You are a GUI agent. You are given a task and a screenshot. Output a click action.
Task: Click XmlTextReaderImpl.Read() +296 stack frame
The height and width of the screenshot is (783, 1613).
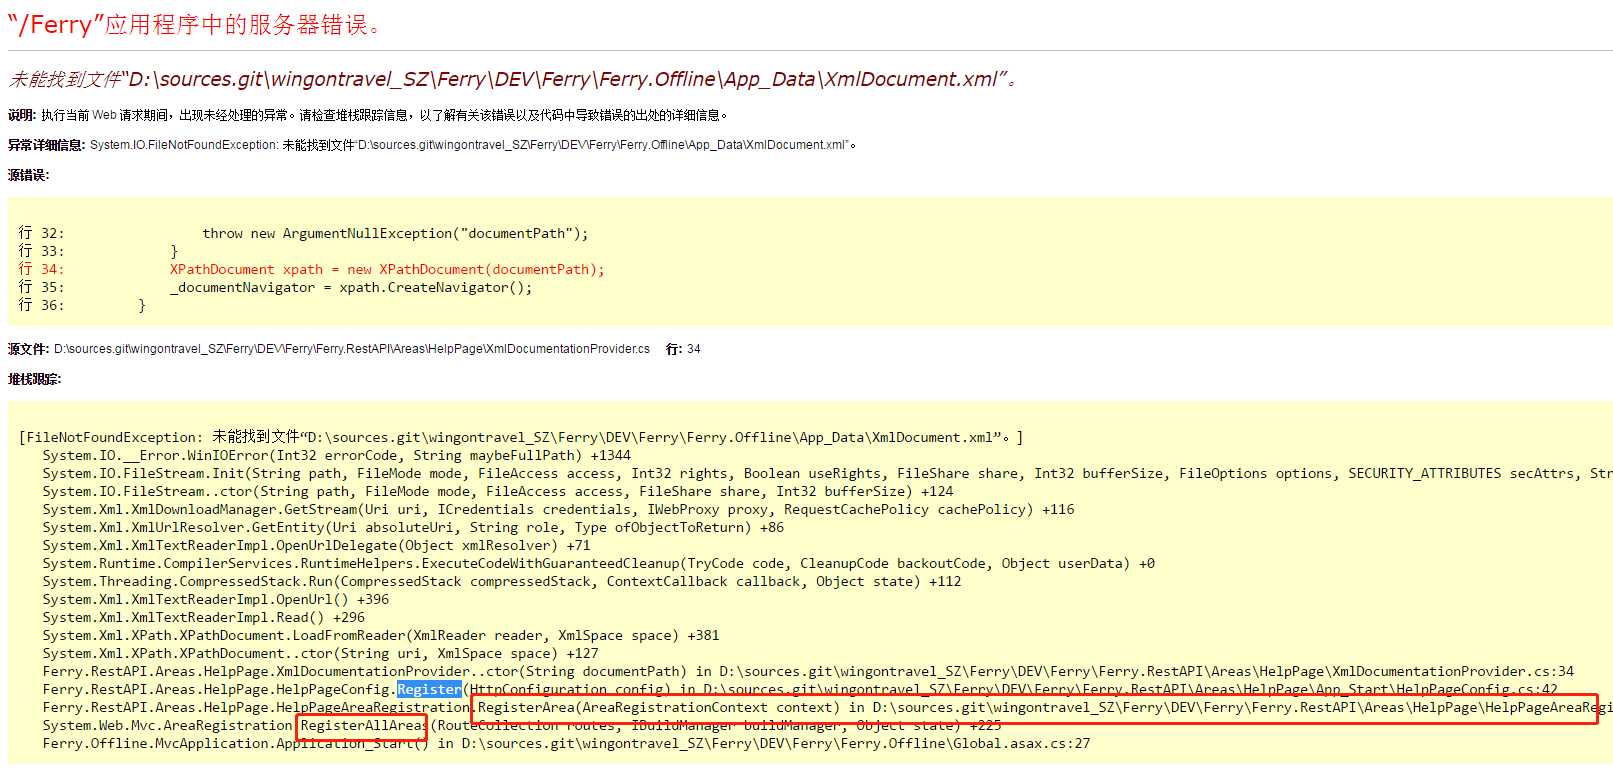pos(204,617)
